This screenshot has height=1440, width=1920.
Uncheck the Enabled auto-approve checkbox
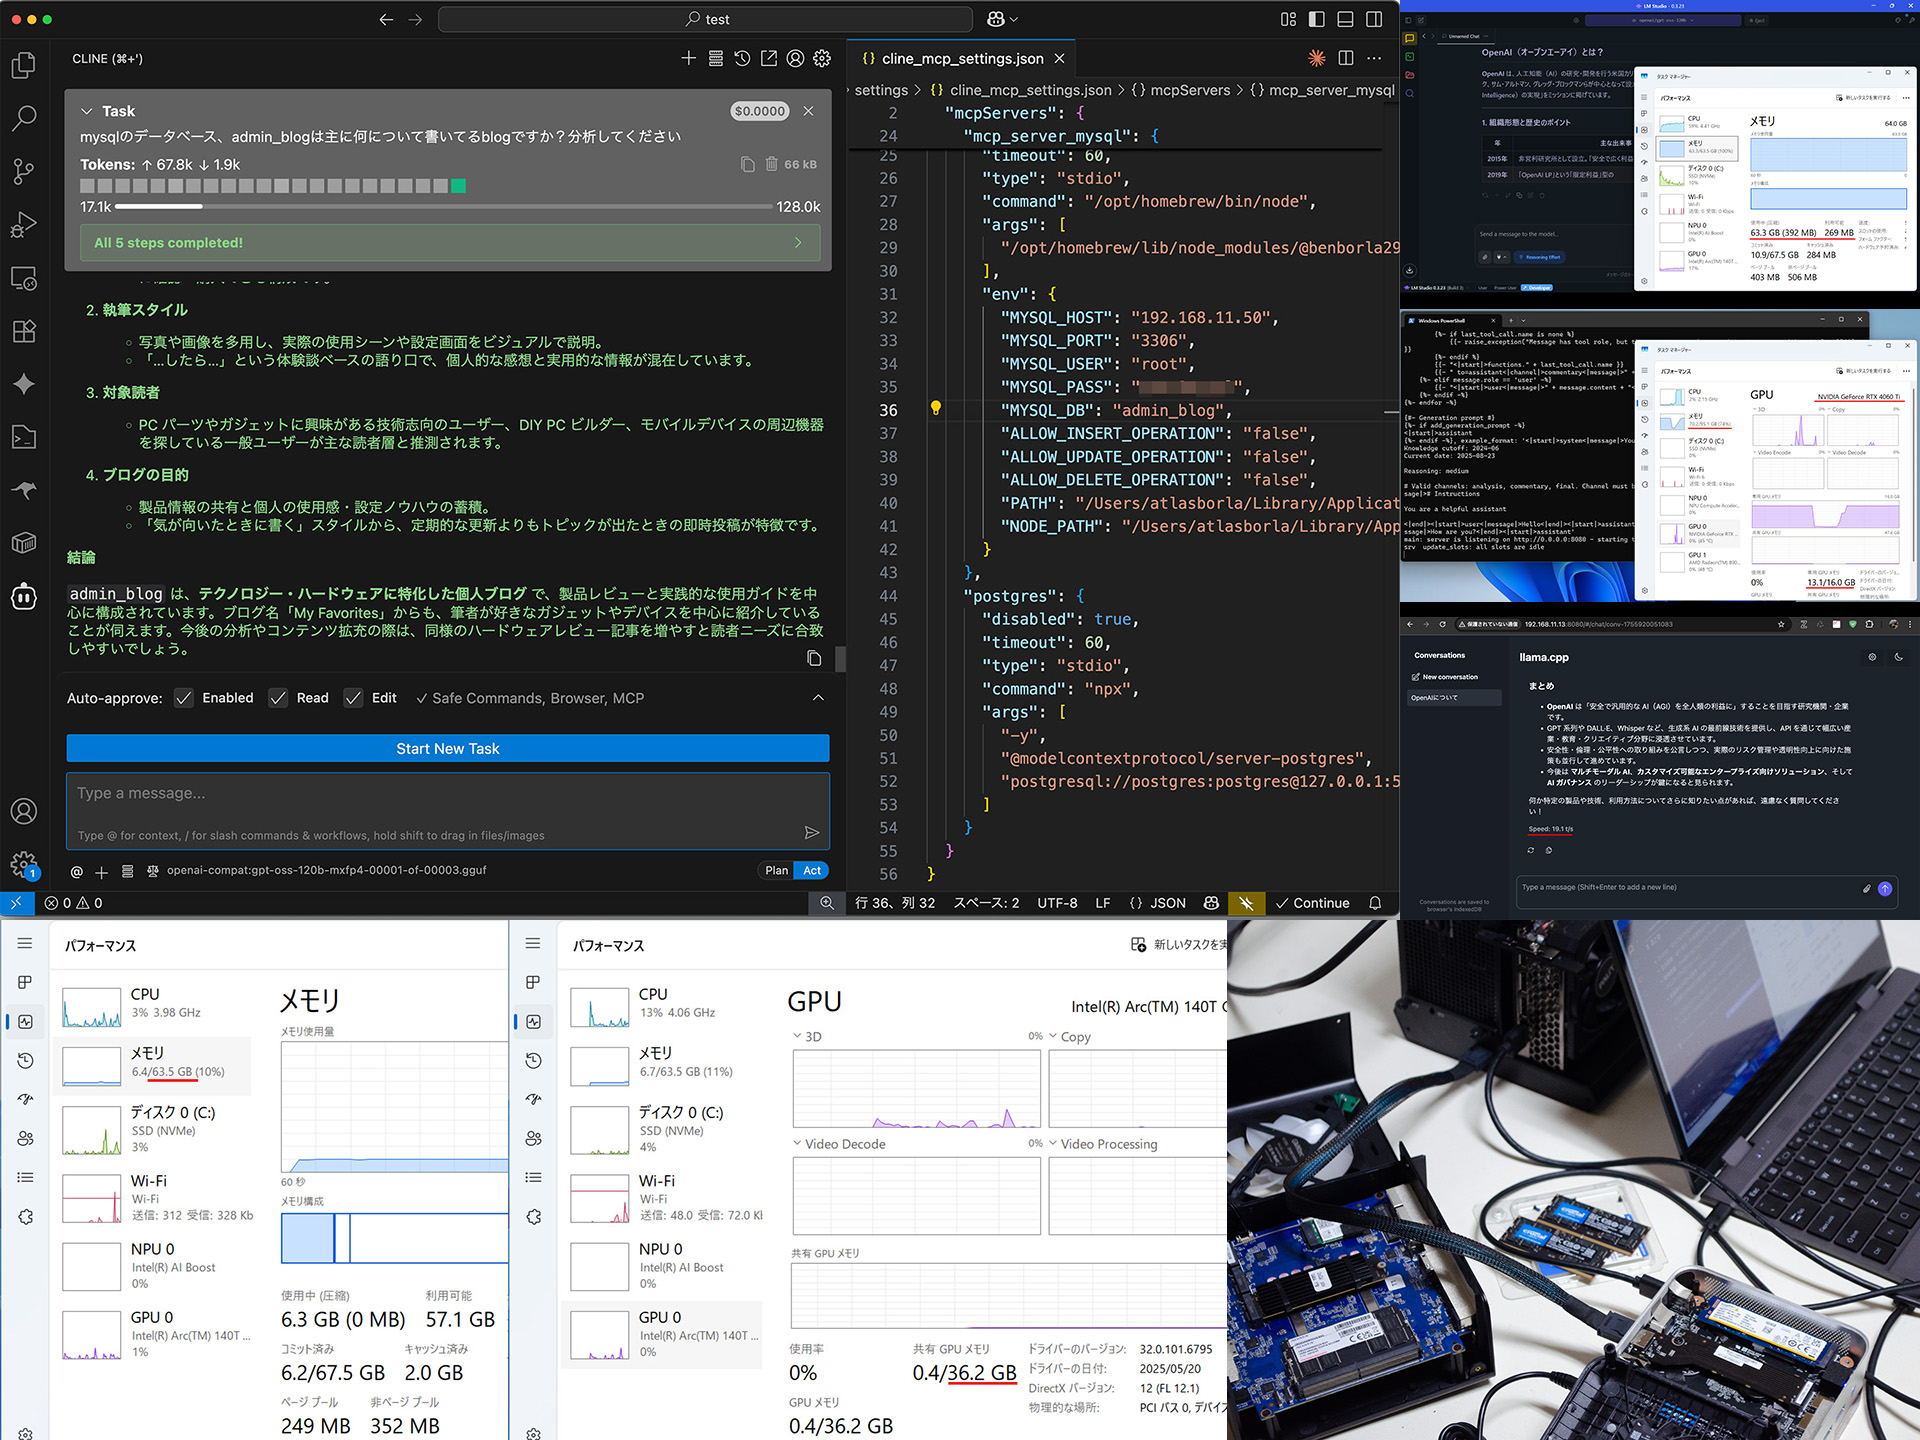point(183,698)
